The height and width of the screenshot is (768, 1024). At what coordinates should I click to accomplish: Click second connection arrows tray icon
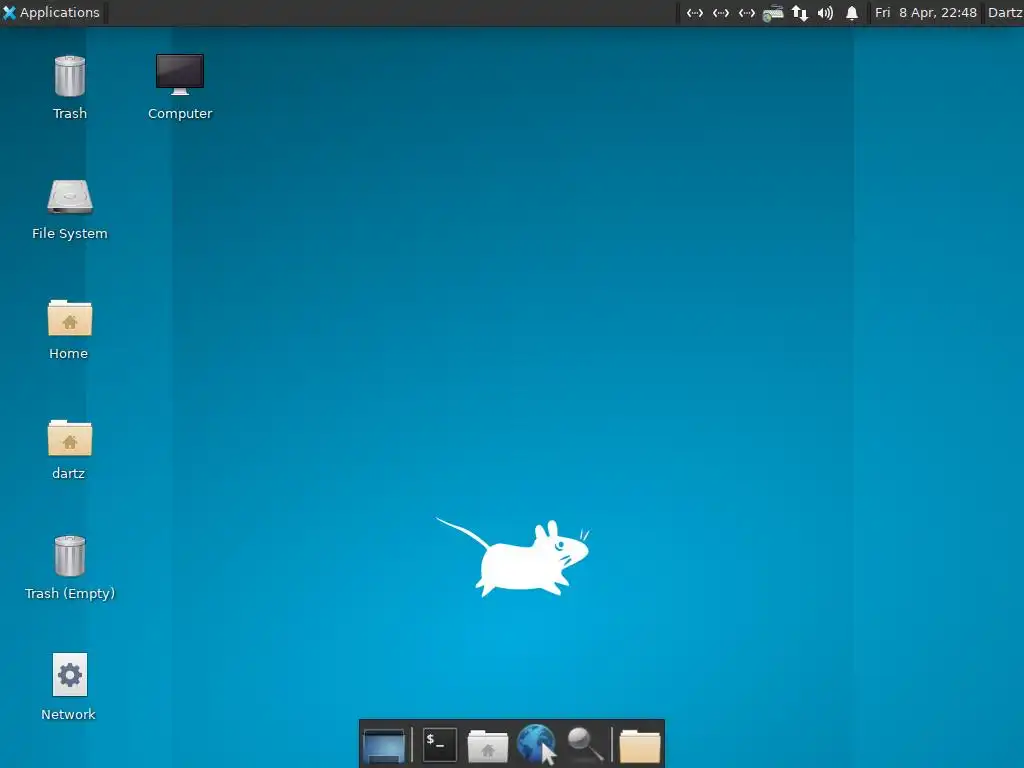pos(721,13)
